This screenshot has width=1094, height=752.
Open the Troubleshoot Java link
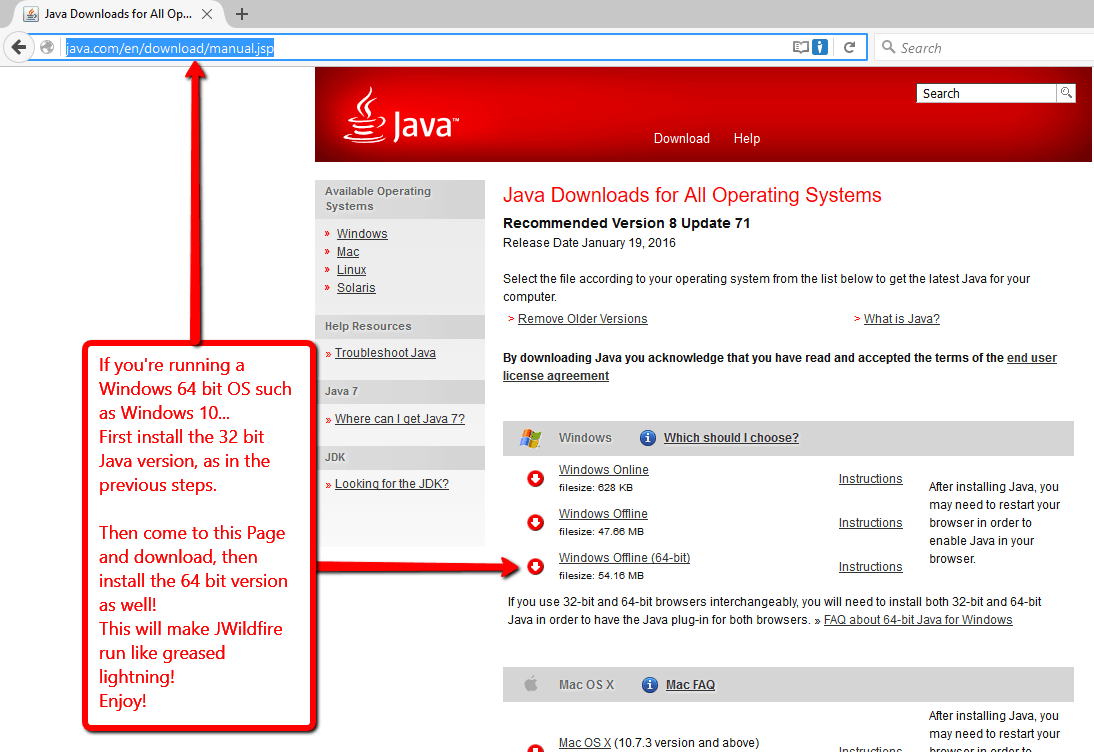coord(385,353)
